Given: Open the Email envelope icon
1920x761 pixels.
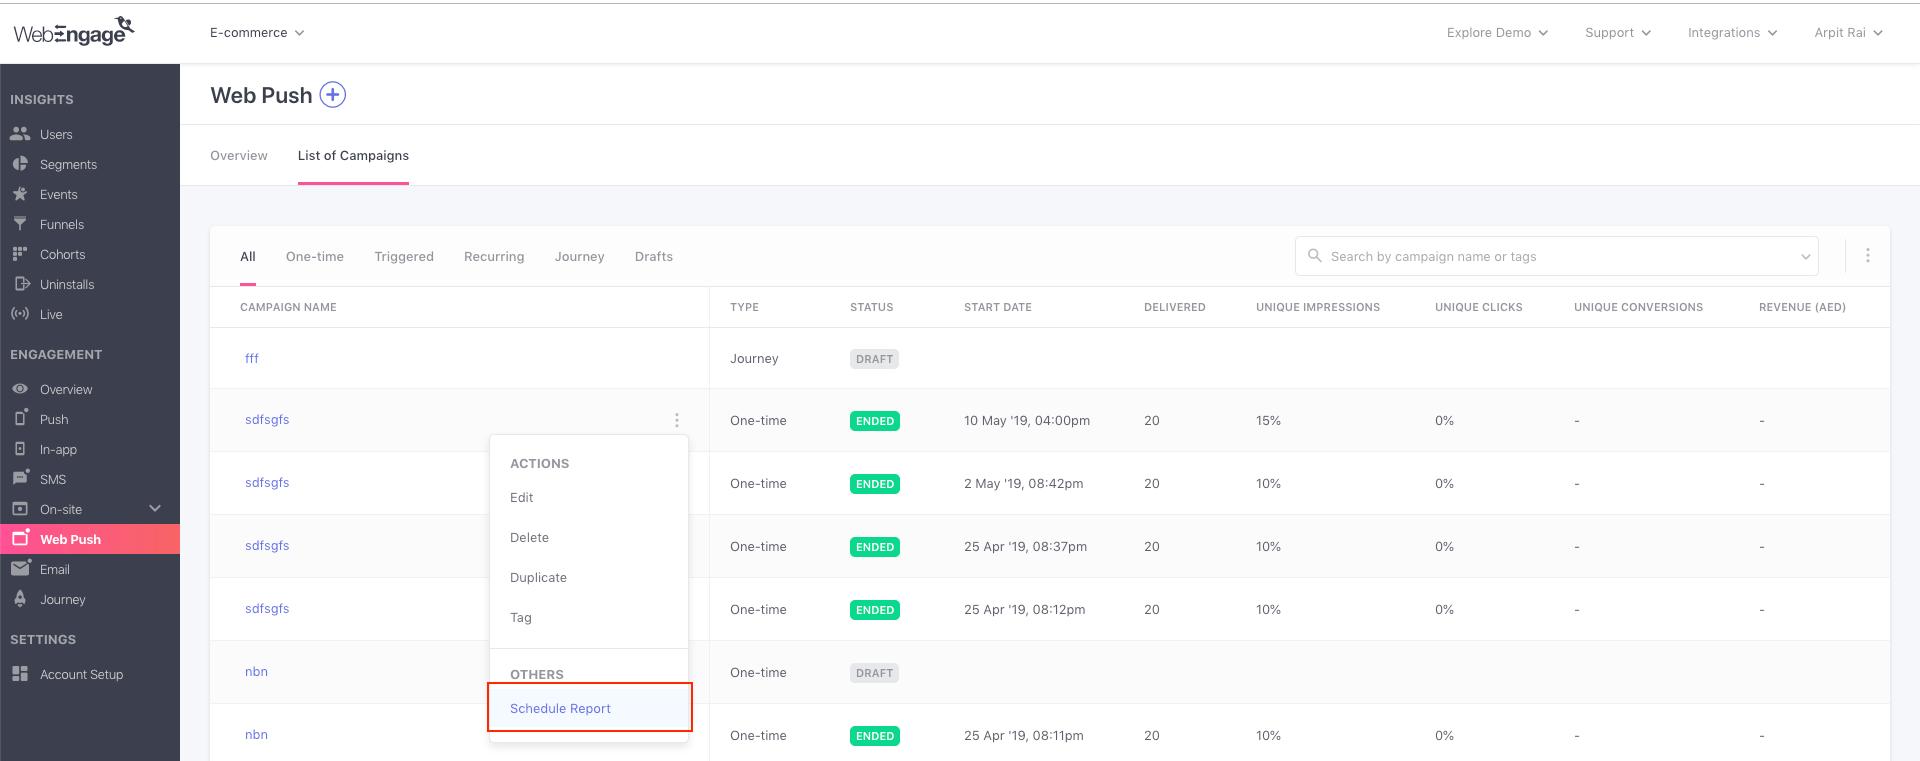Looking at the screenshot, I should (20, 569).
